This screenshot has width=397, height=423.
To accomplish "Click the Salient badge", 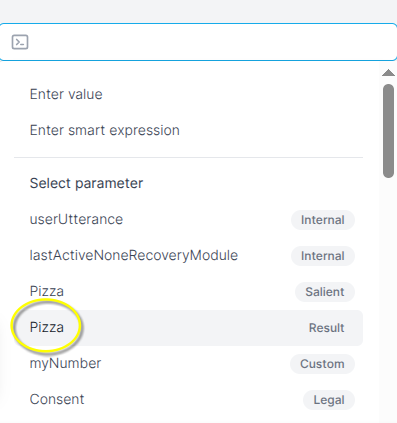I will tap(325, 292).
